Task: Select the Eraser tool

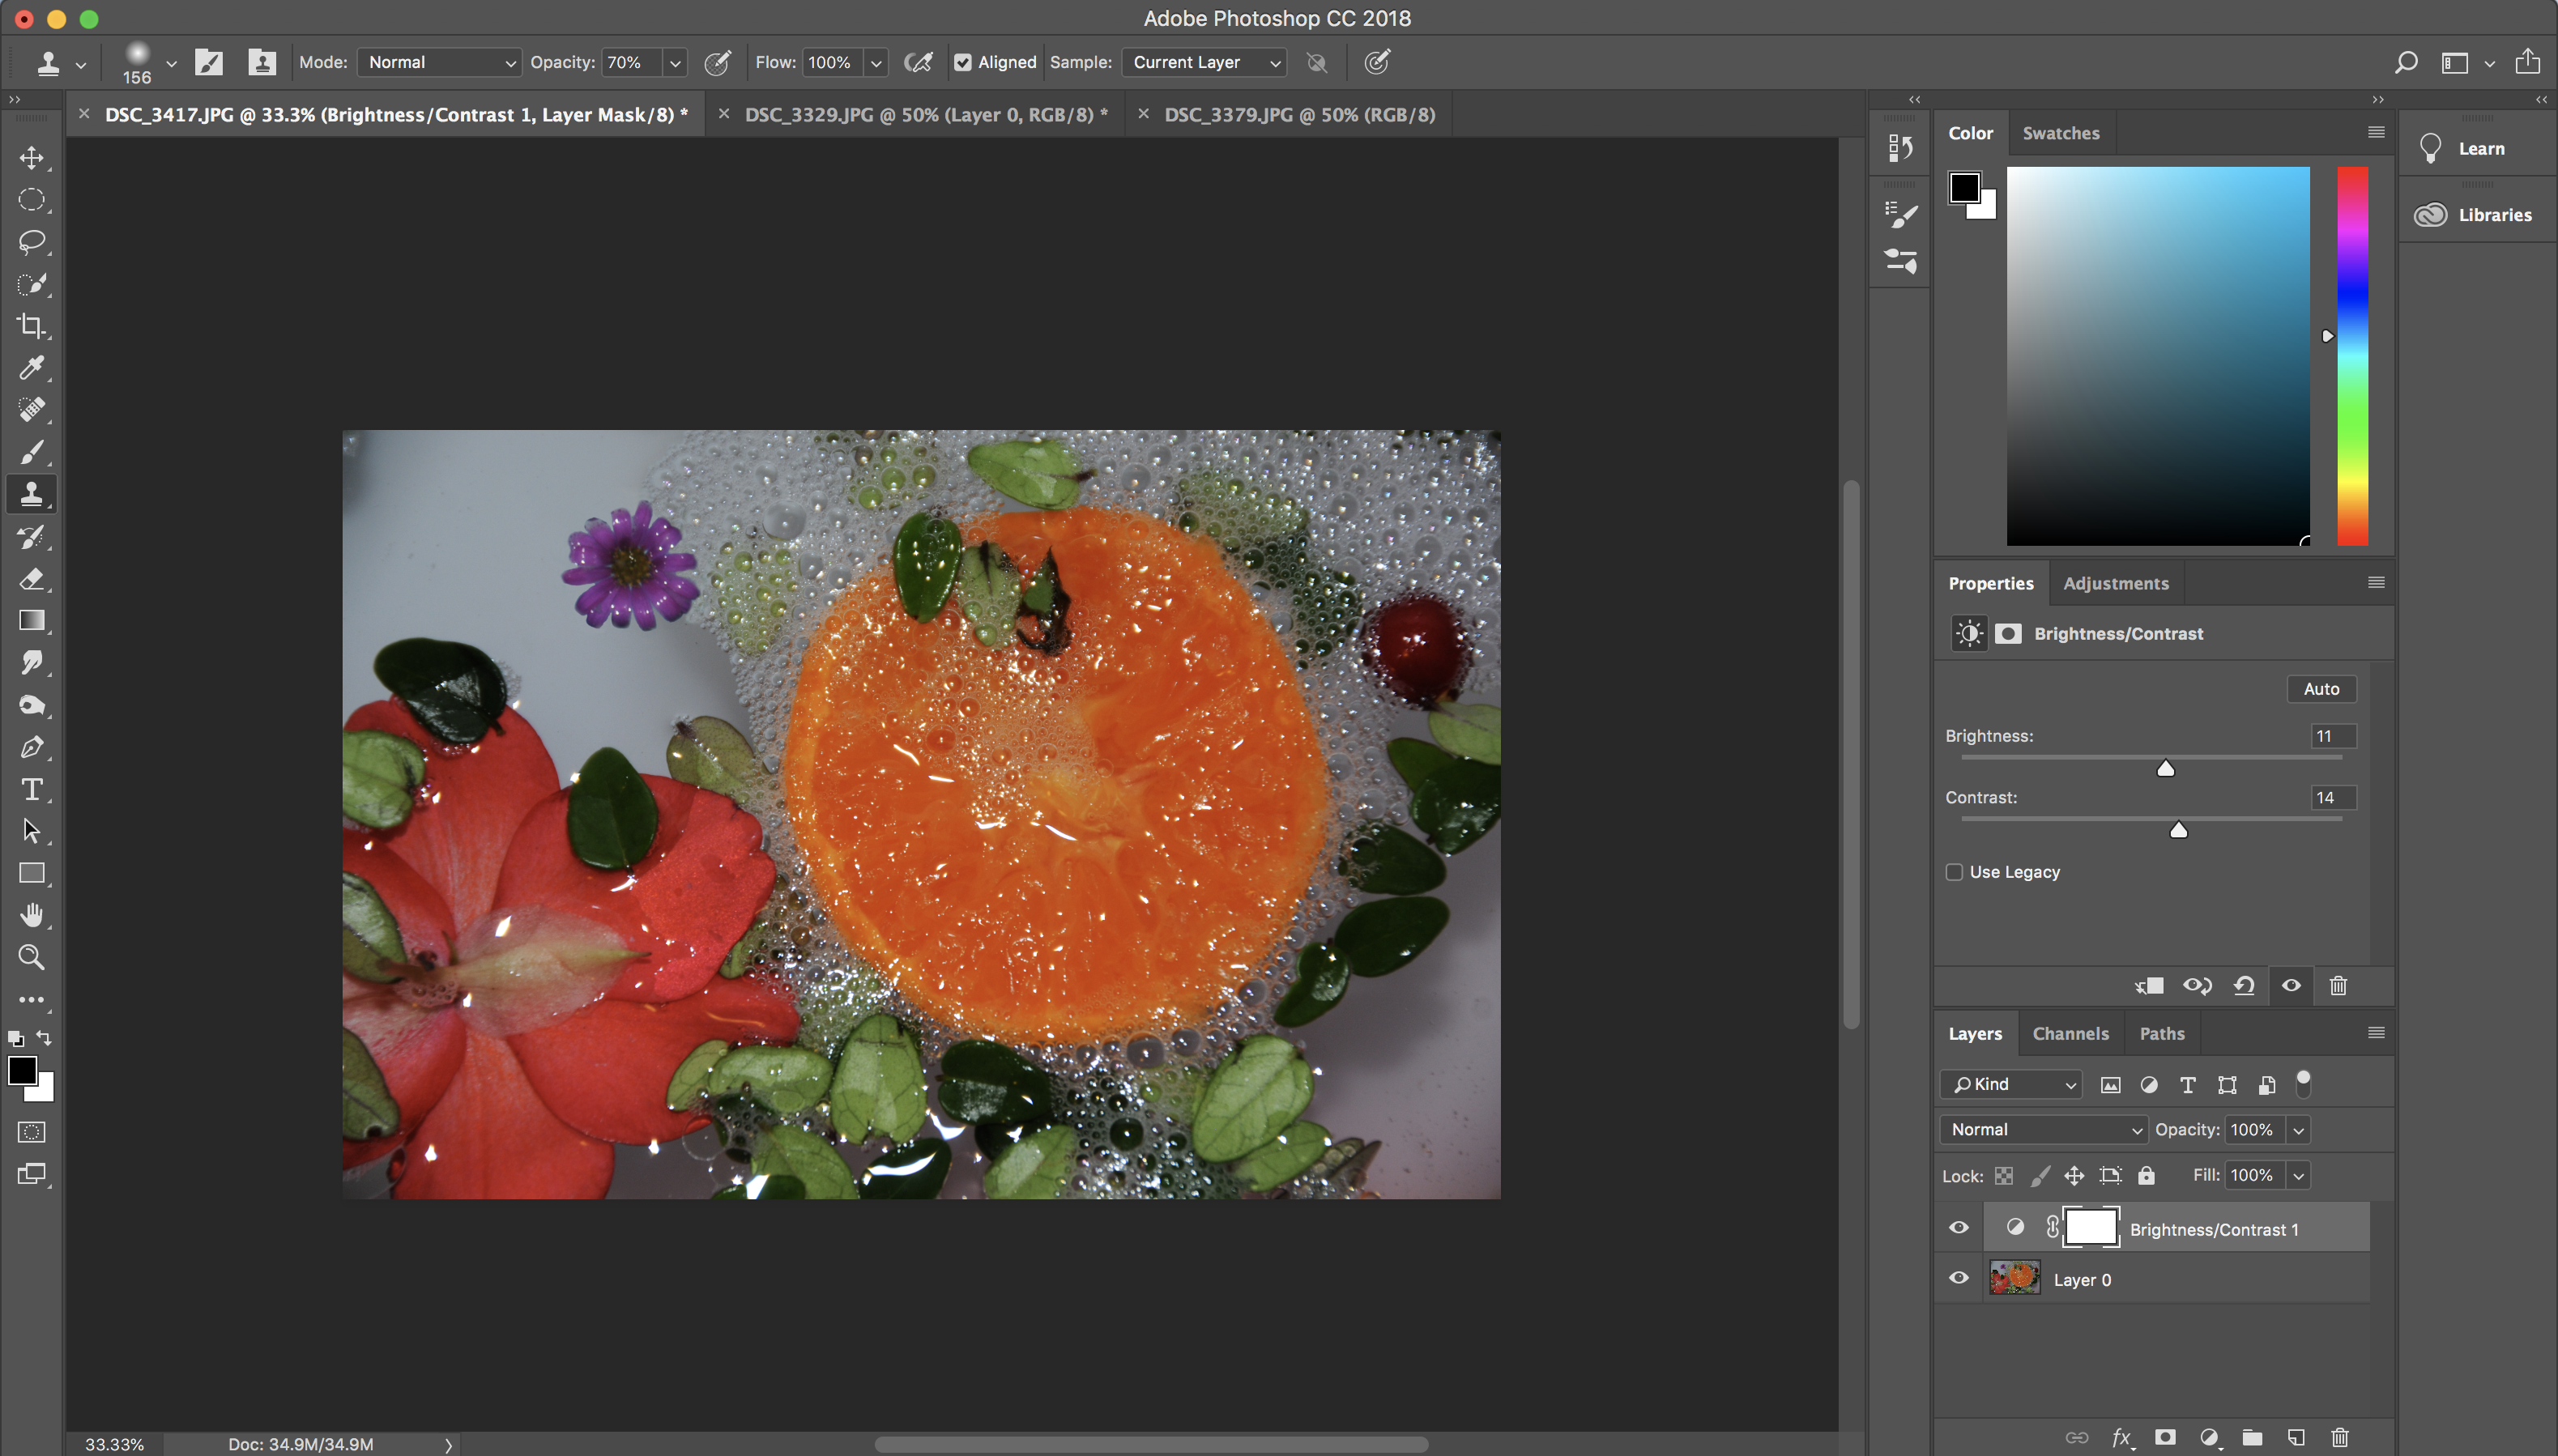Action: point(32,579)
